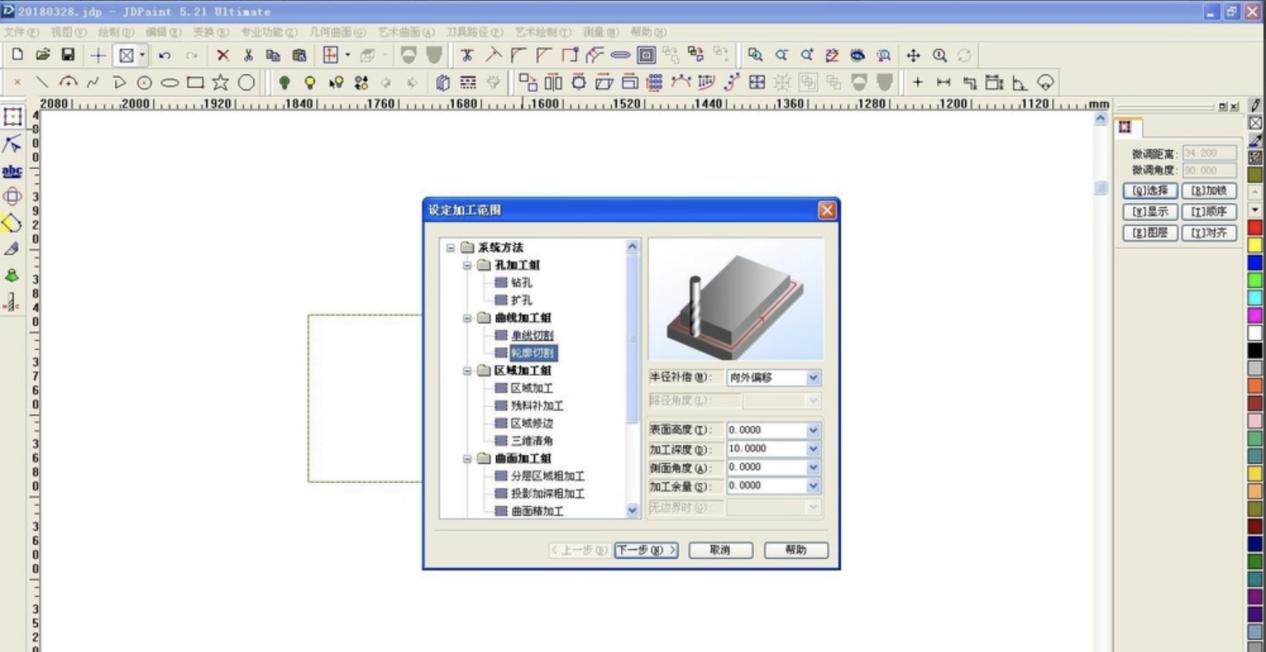Click the trim scissors icon in toolbar
The image size is (1266, 652).
(x=467, y=56)
